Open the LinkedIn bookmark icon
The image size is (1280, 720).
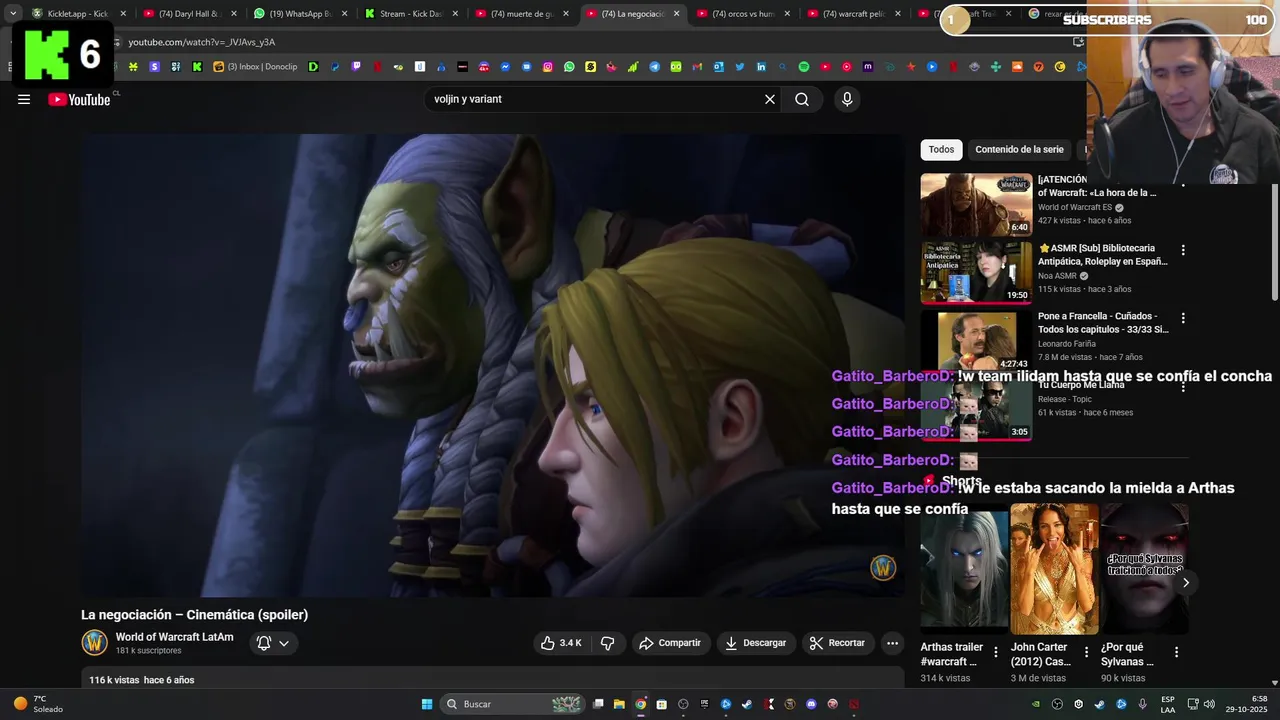761,67
